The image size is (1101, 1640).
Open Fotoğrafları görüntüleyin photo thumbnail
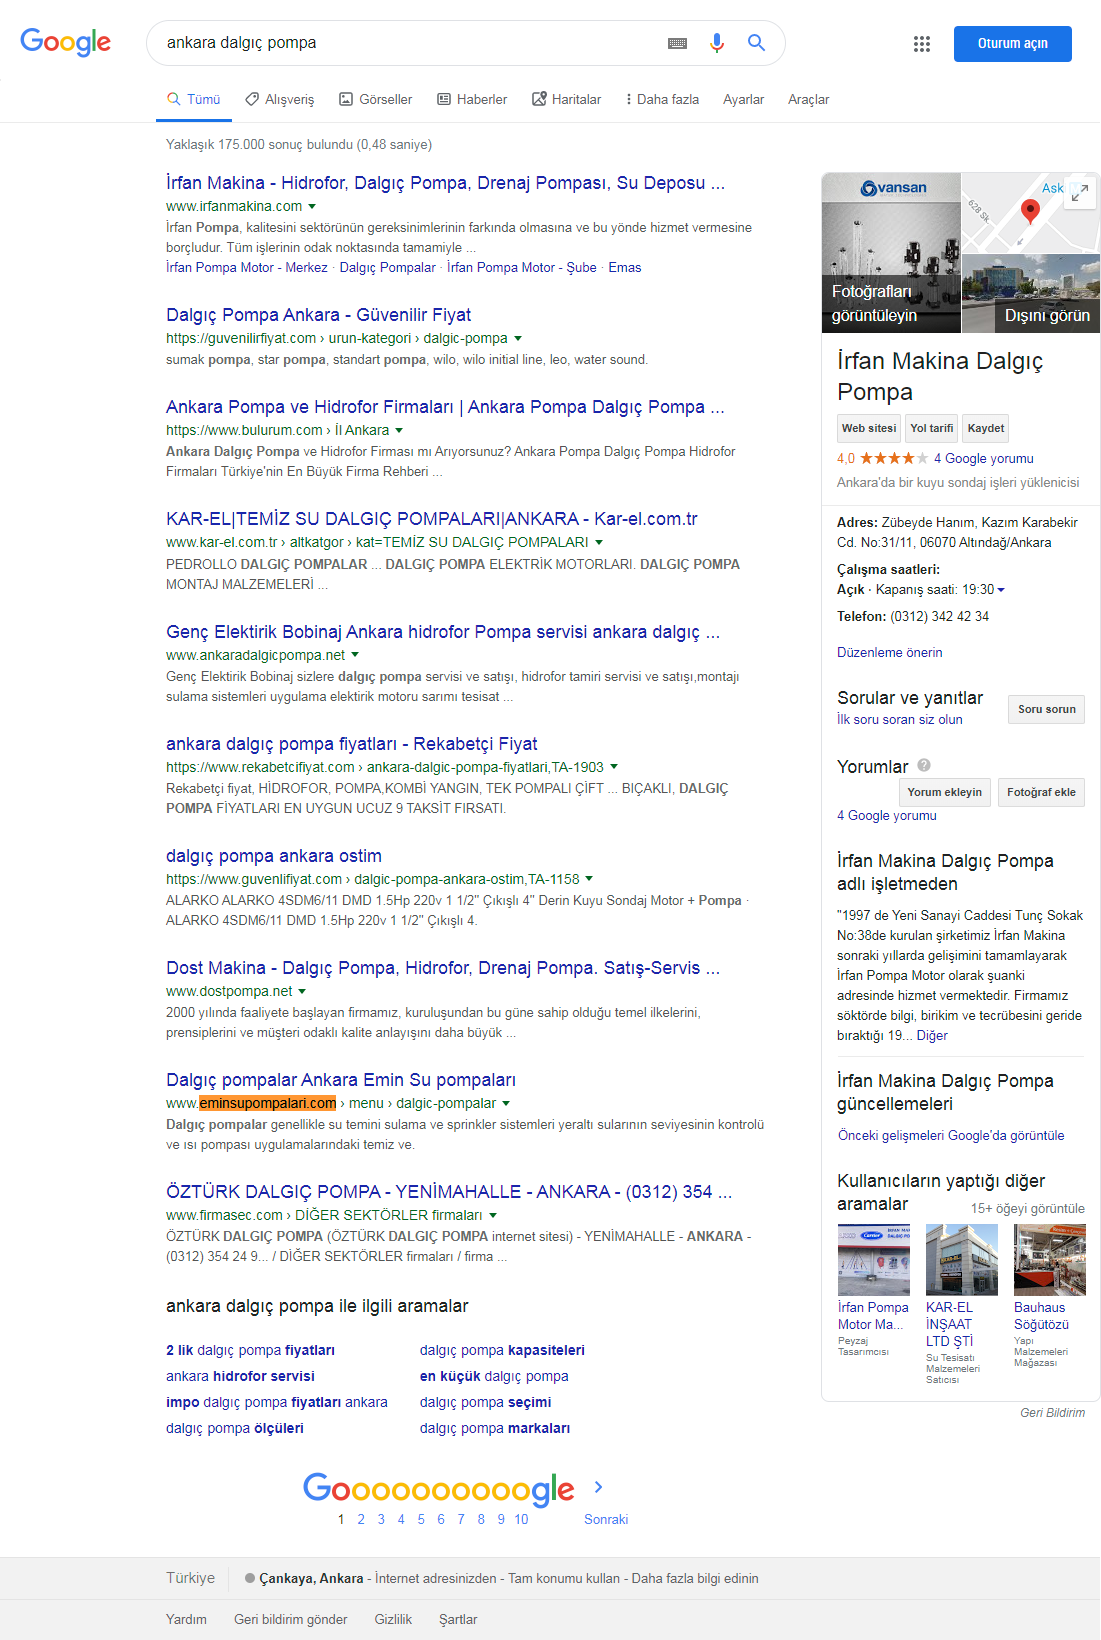[x=891, y=253]
